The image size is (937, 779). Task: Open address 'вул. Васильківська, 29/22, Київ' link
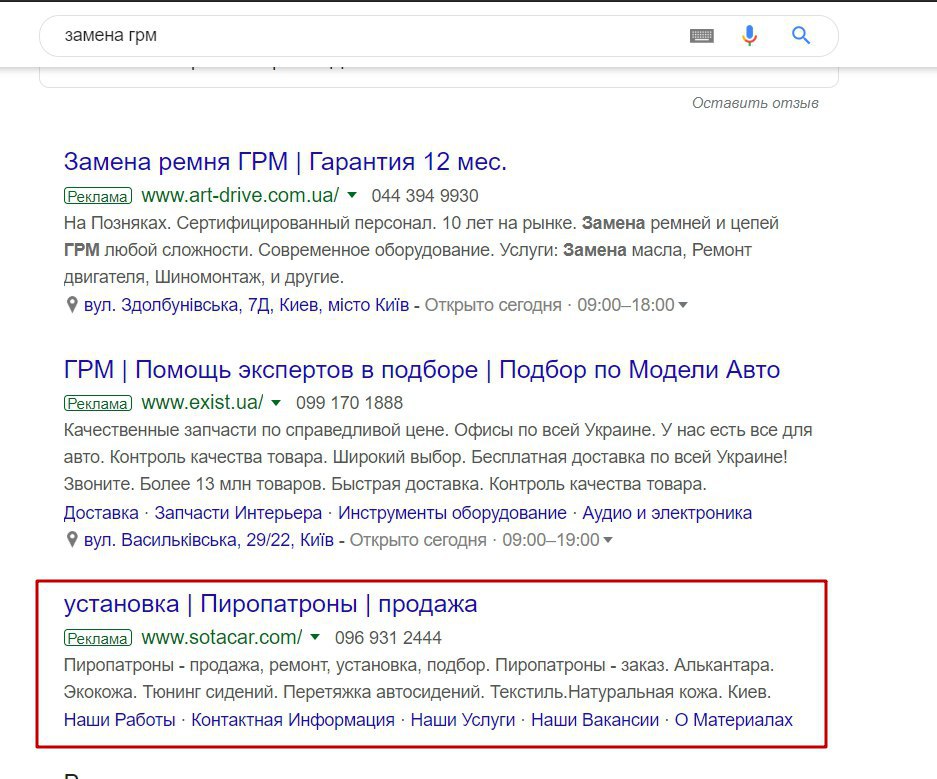click(x=209, y=540)
